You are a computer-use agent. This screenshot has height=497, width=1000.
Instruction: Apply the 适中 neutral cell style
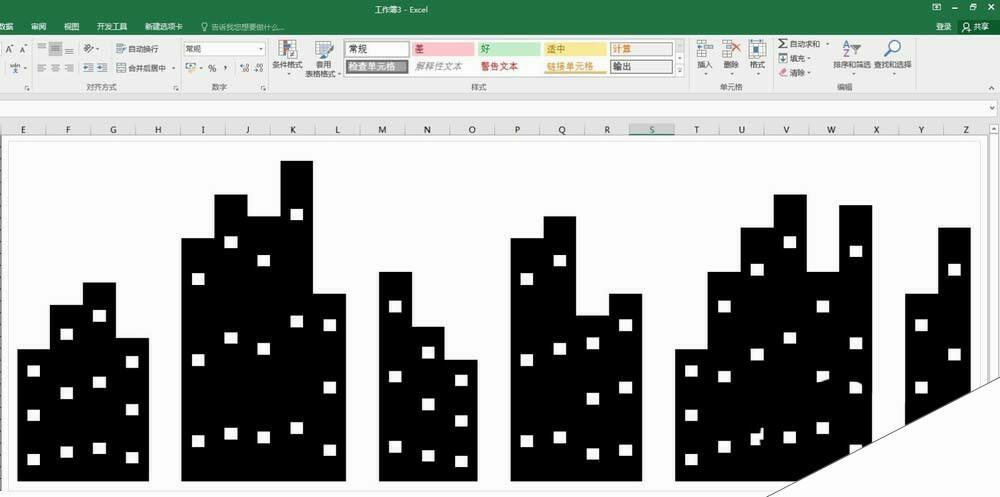pyautogui.click(x=575, y=49)
